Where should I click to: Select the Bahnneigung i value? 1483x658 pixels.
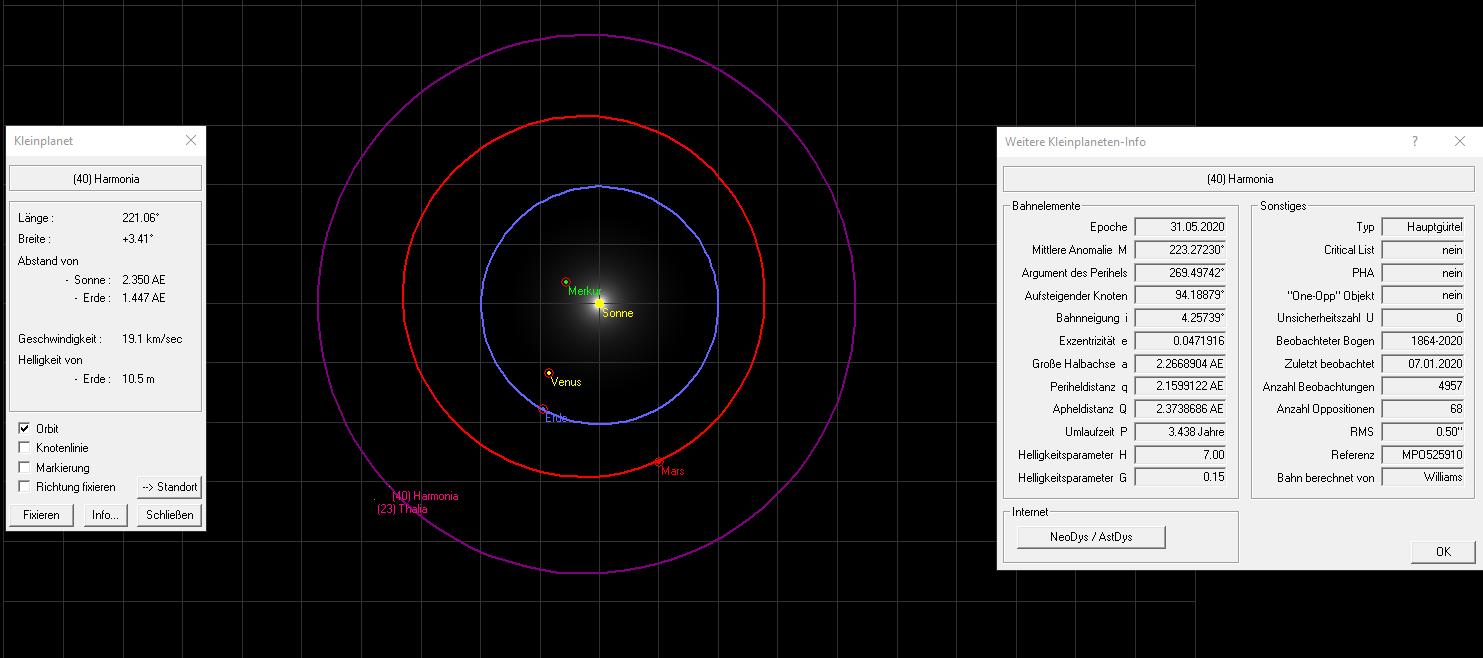(x=1180, y=318)
